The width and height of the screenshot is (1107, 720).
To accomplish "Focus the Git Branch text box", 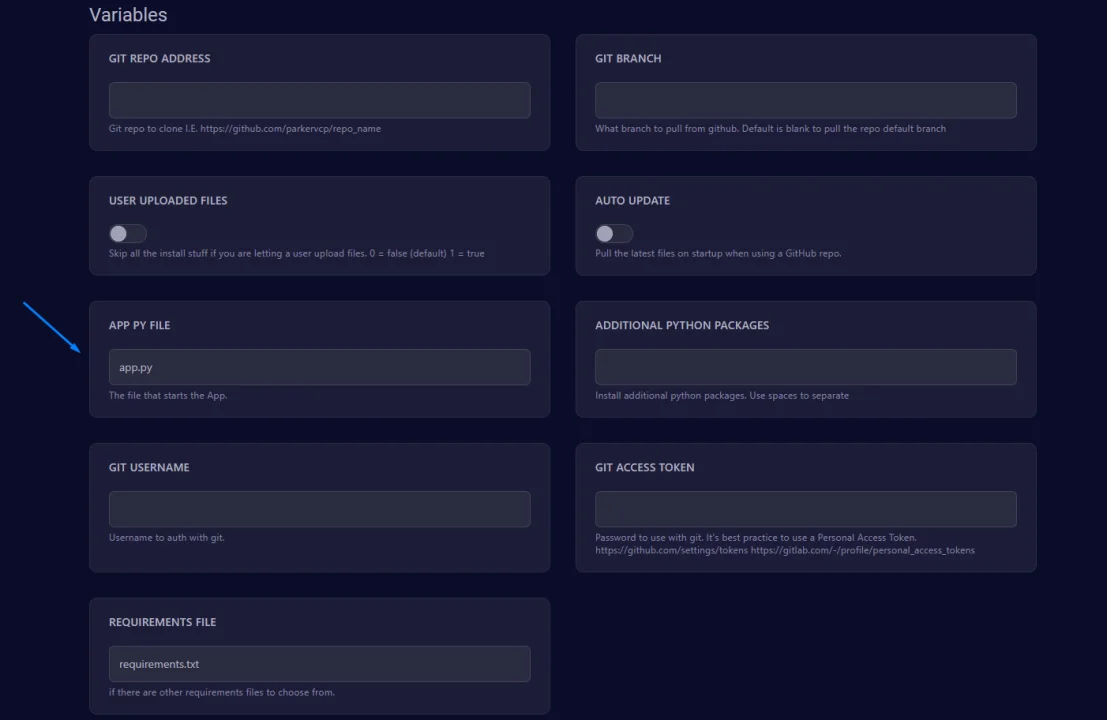I will point(805,100).
